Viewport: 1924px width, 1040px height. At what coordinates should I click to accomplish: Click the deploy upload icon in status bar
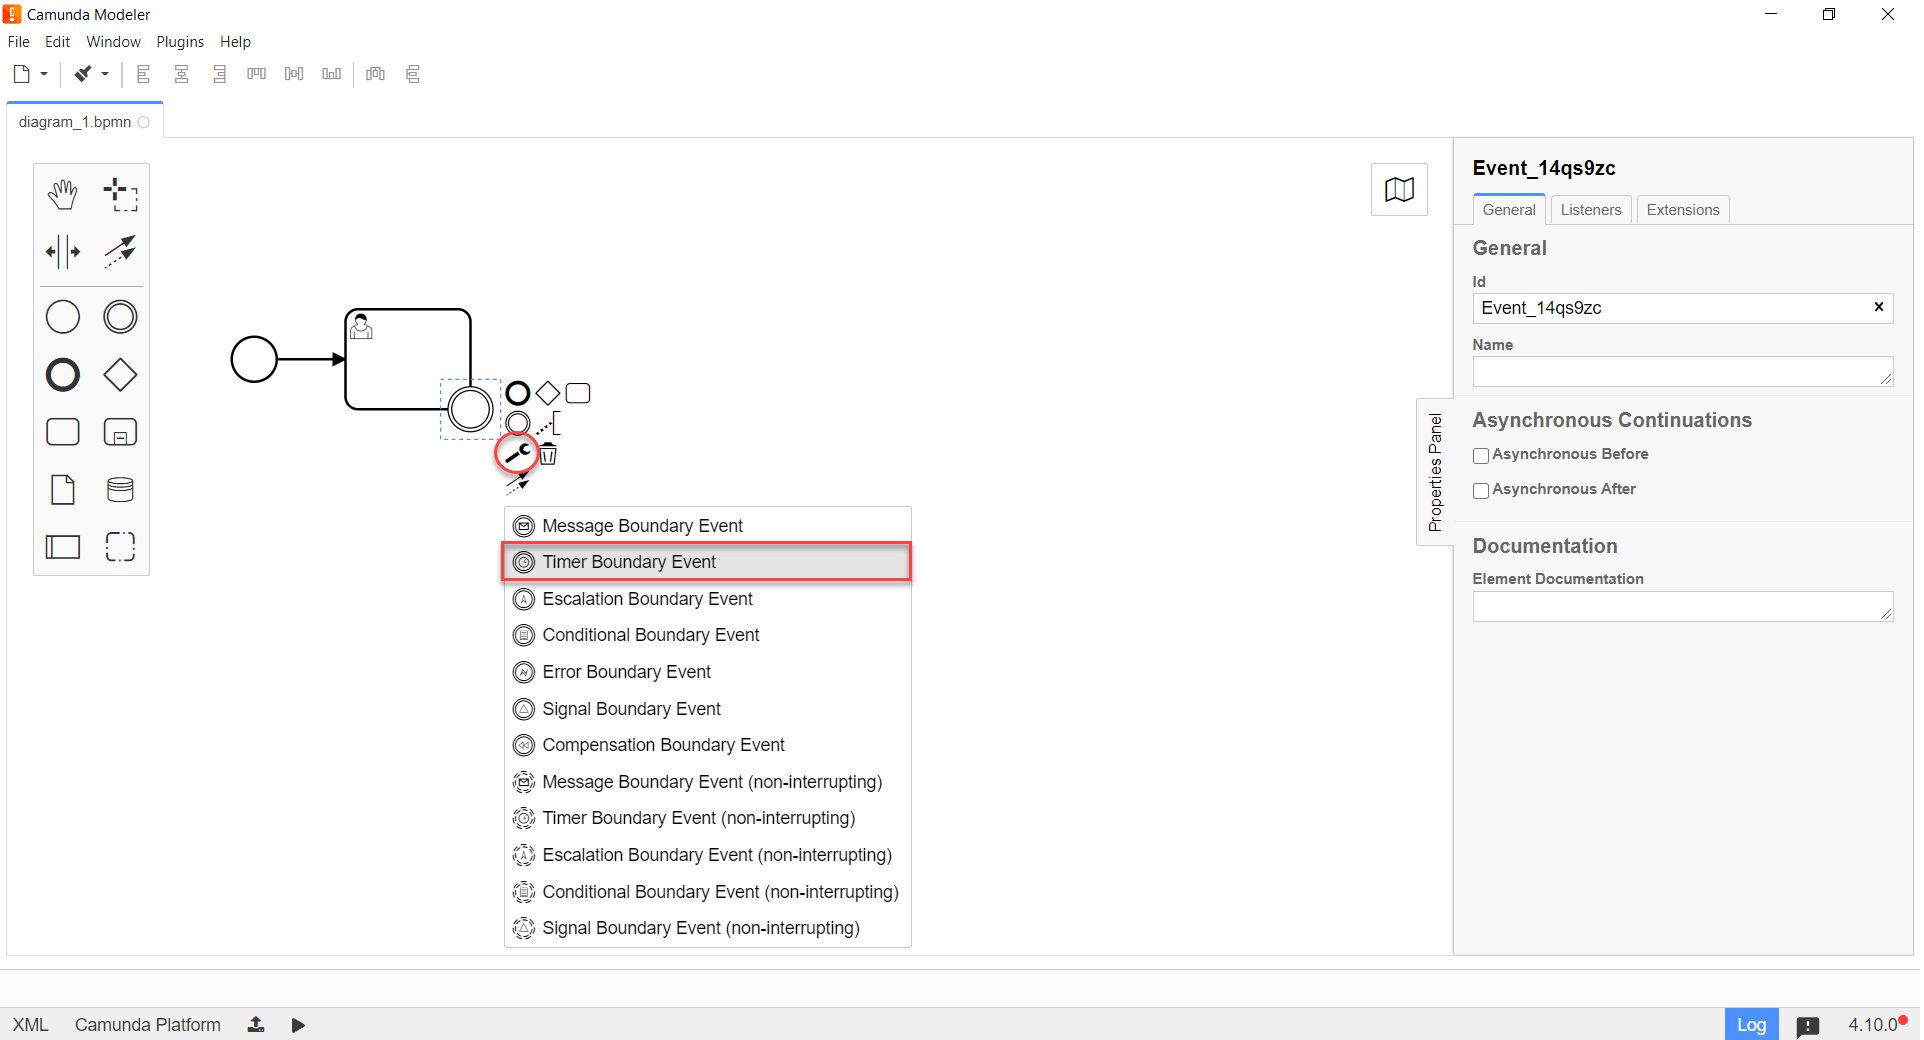(x=256, y=1025)
